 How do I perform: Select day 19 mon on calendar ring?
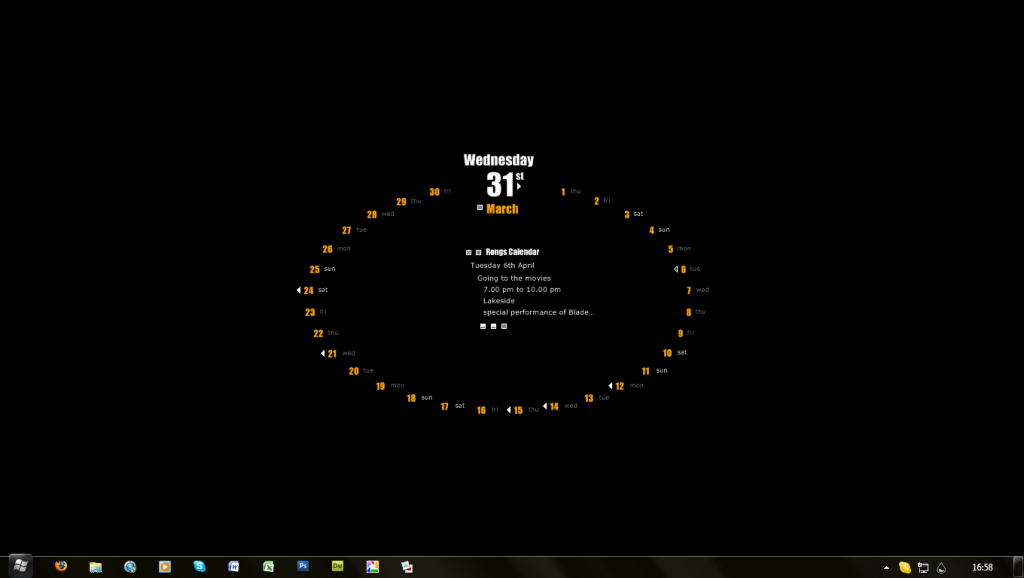390,386
